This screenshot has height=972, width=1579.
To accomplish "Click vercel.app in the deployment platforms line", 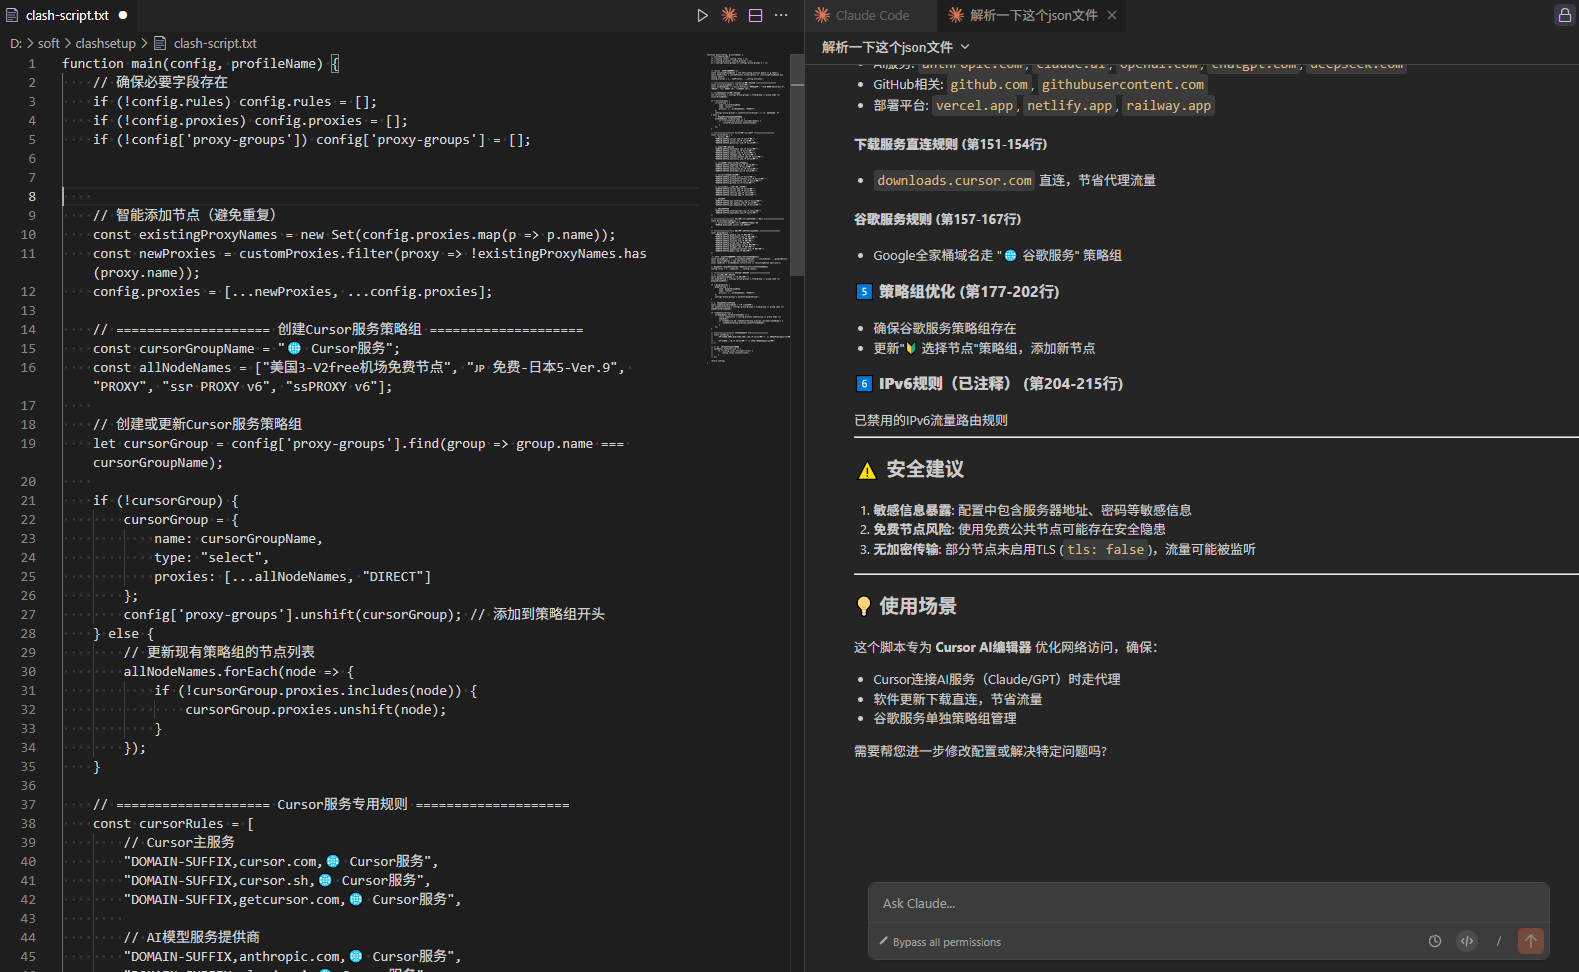I will coord(974,106).
